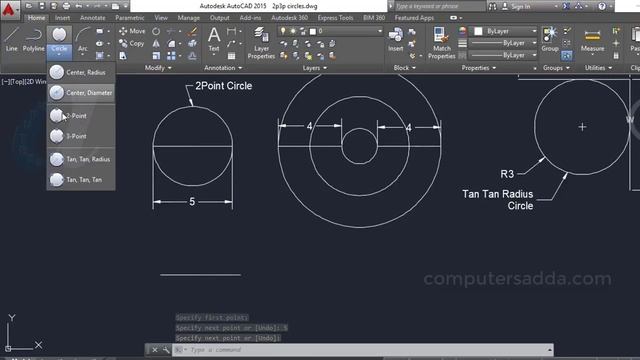Screen dimensions: 640x360
Task: Select the multiline Text tool
Action: 214,39
